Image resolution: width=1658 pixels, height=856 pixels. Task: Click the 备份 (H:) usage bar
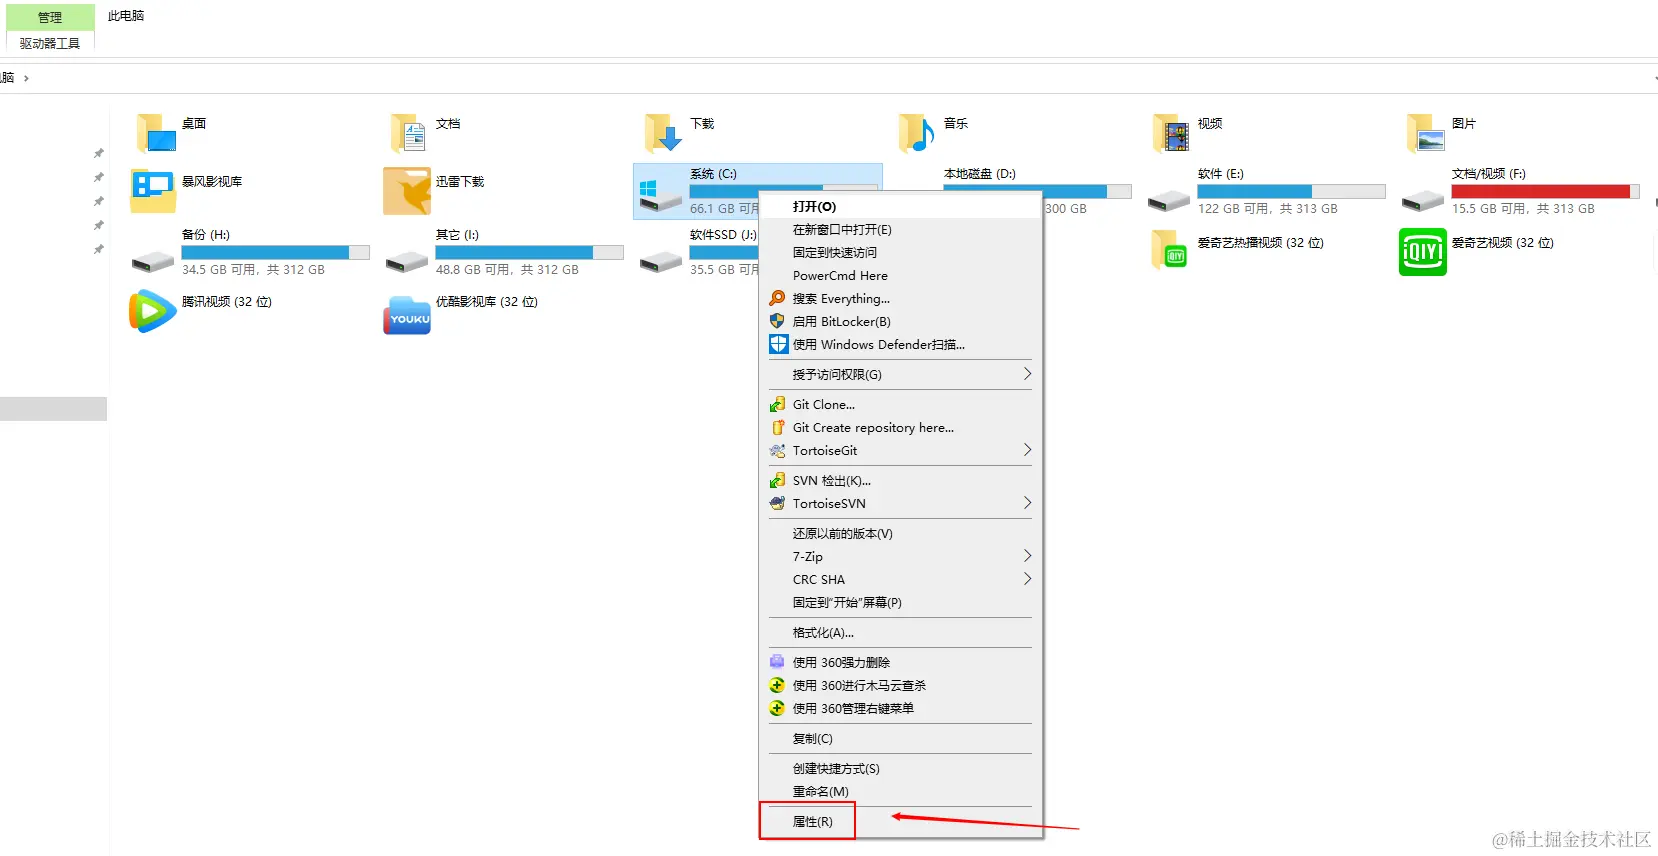coord(275,252)
